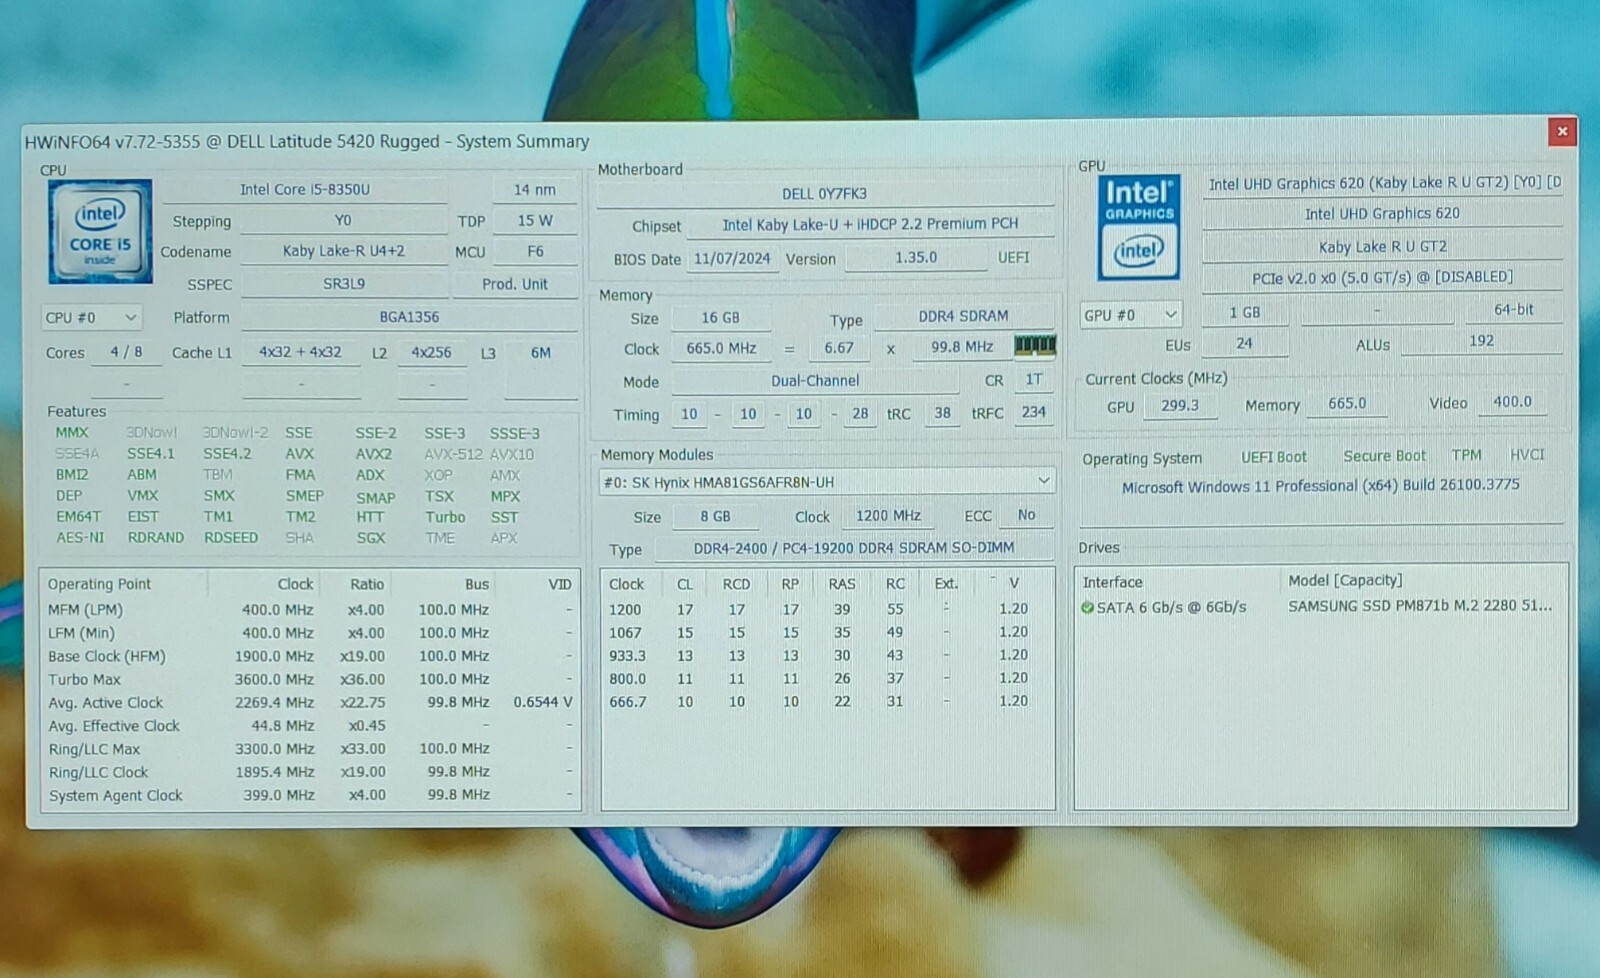The image size is (1600, 978).
Task: Click the green SATA drive status icon
Action: (x=1087, y=607)
